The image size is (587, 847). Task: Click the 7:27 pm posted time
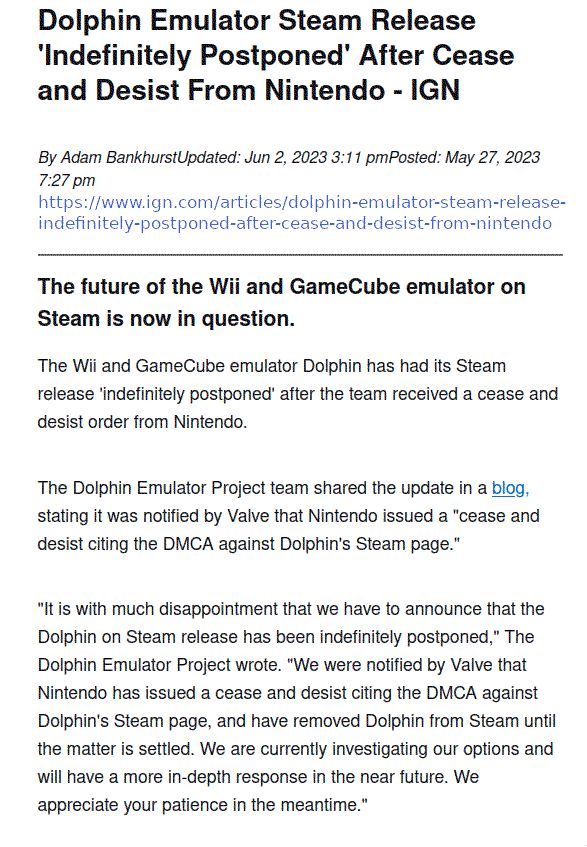66,180
